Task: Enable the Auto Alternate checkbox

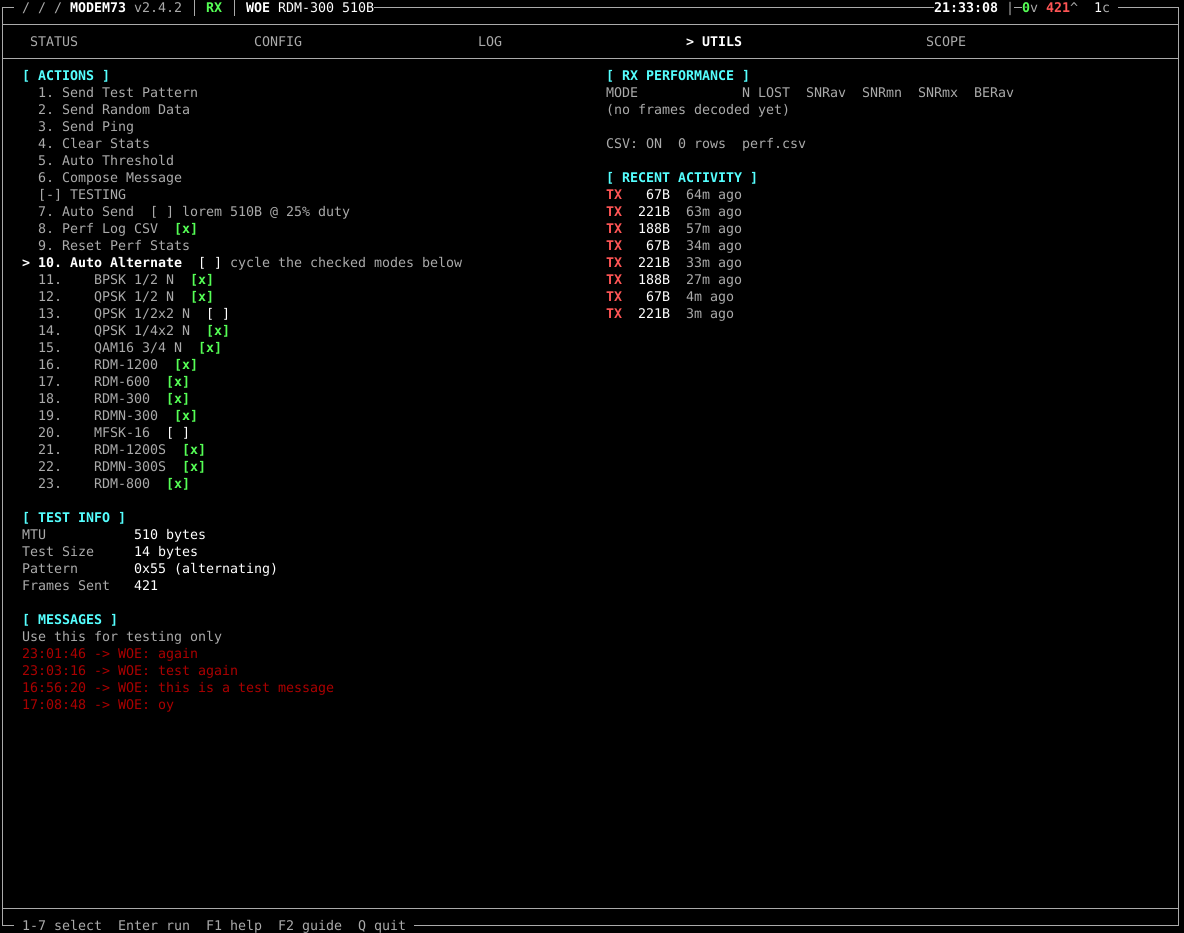Action: point(210,263)
